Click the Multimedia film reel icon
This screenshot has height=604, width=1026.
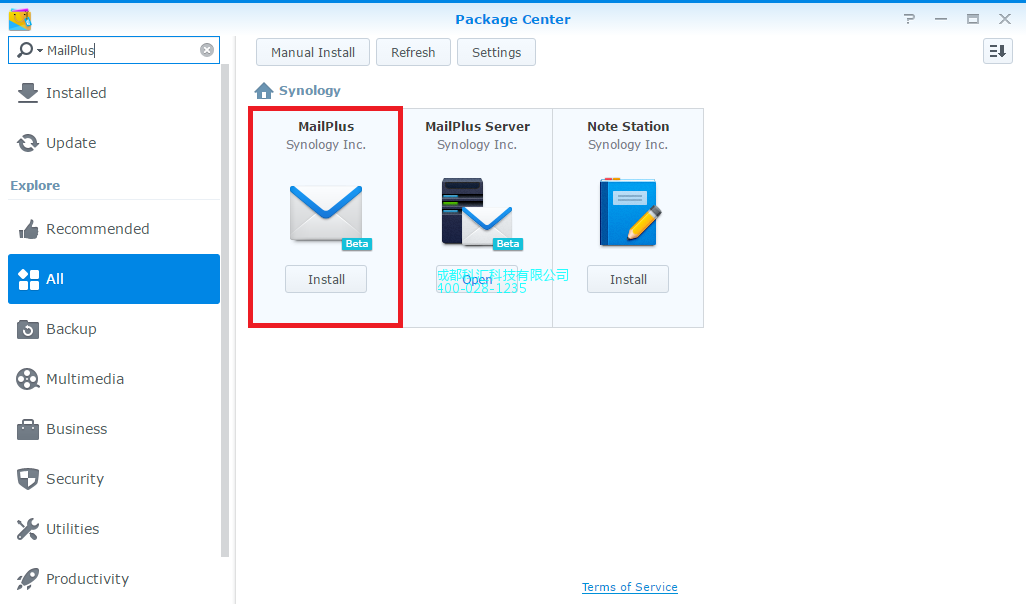[x=27, y=379]
